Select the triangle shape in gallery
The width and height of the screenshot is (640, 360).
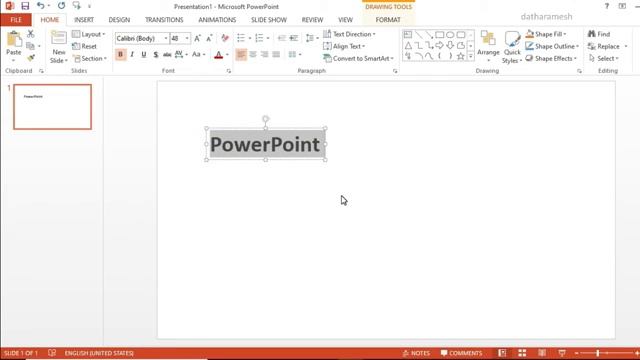408,45
